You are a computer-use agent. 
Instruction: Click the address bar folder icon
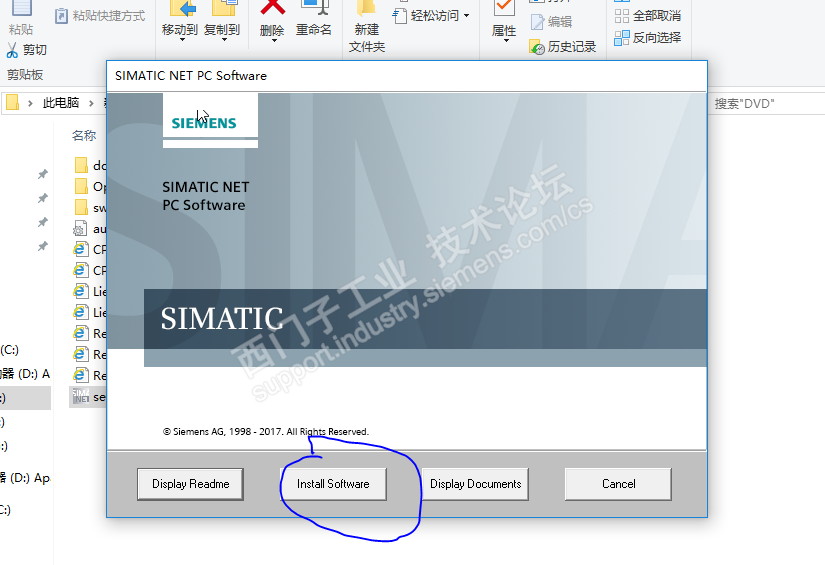pyautogui.click(x=13, y=103)
